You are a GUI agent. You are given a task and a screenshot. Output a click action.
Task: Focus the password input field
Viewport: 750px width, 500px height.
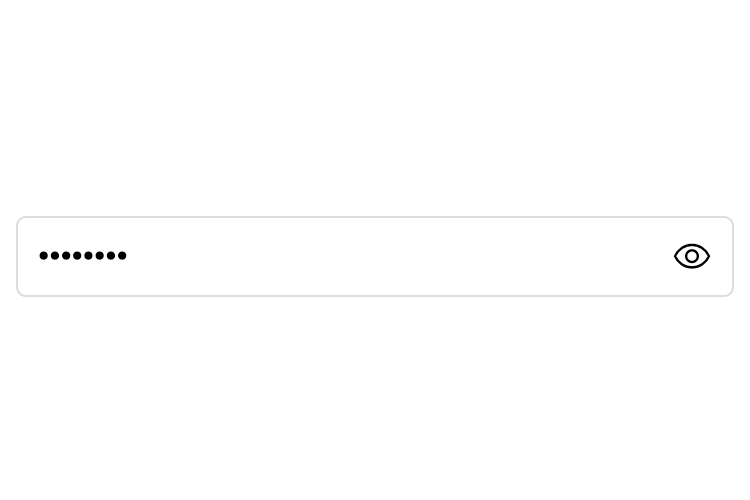(350, 256)
